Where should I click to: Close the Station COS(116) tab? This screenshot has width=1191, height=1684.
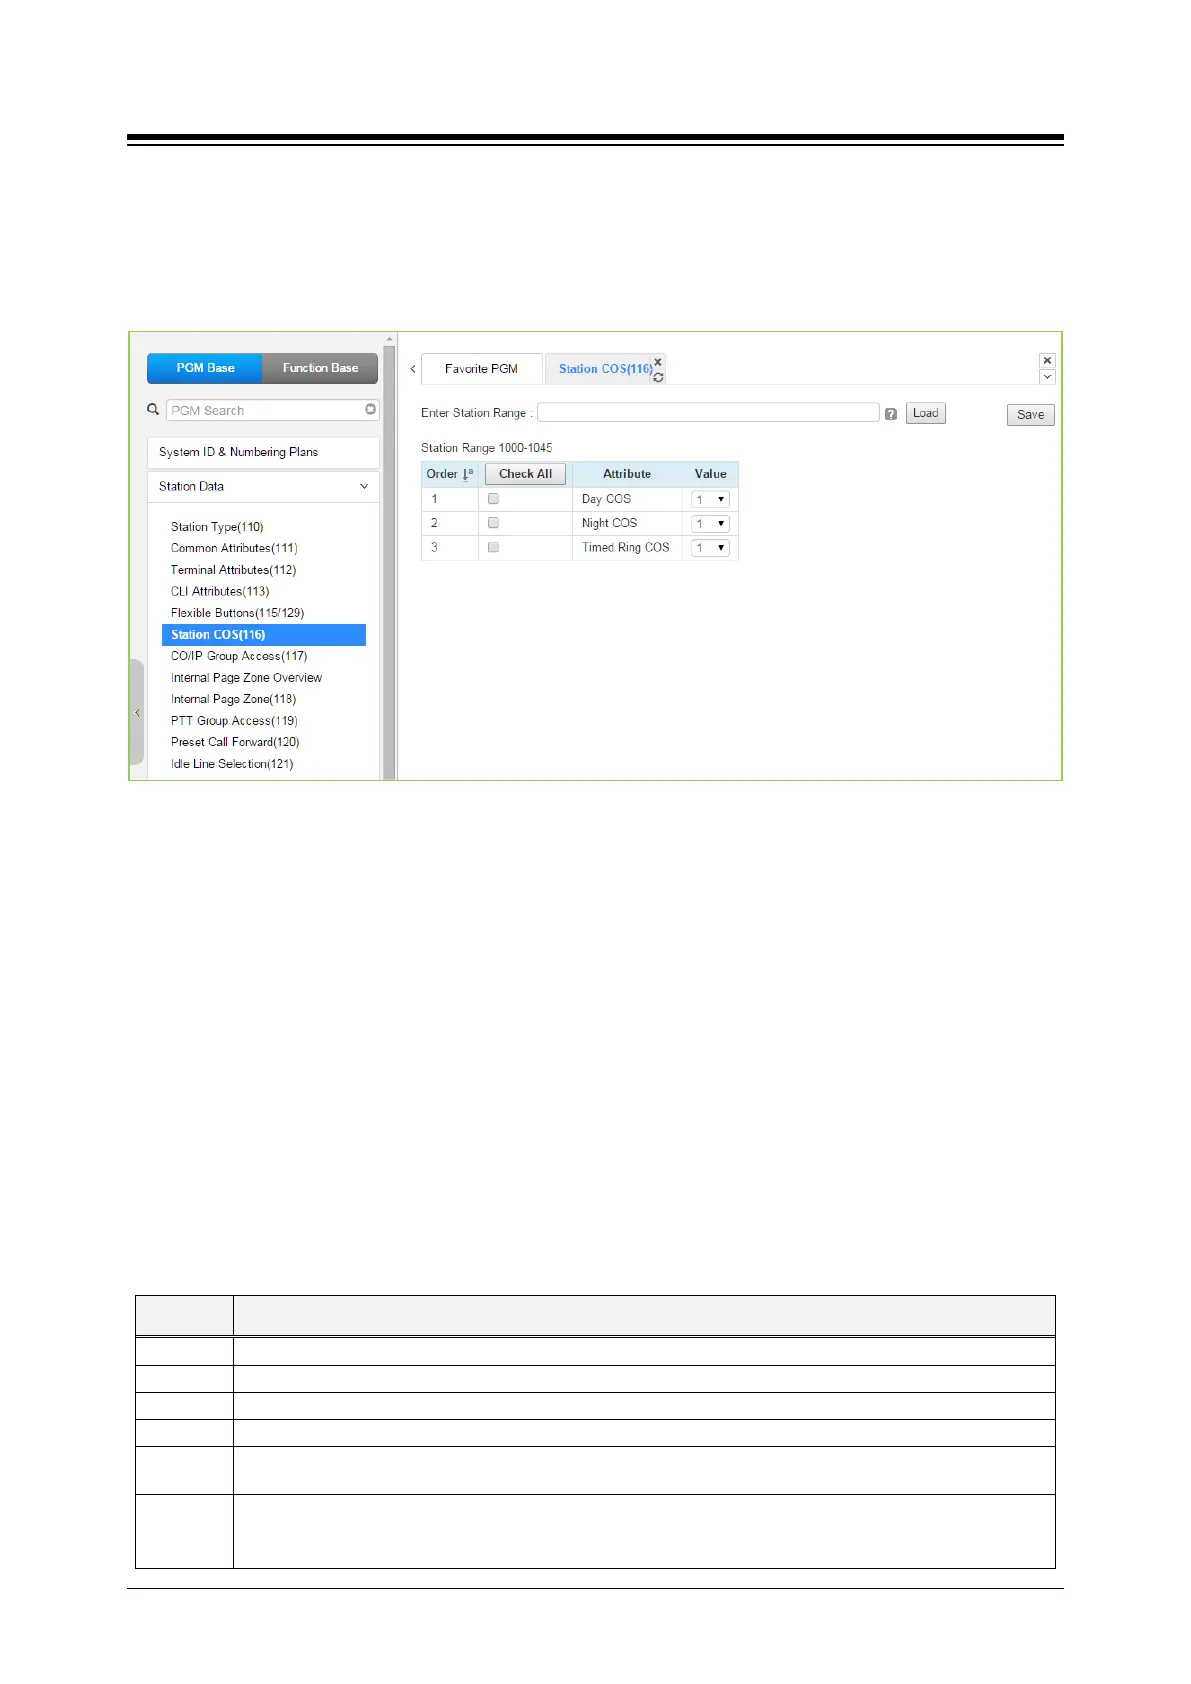(x=658, y=362)
